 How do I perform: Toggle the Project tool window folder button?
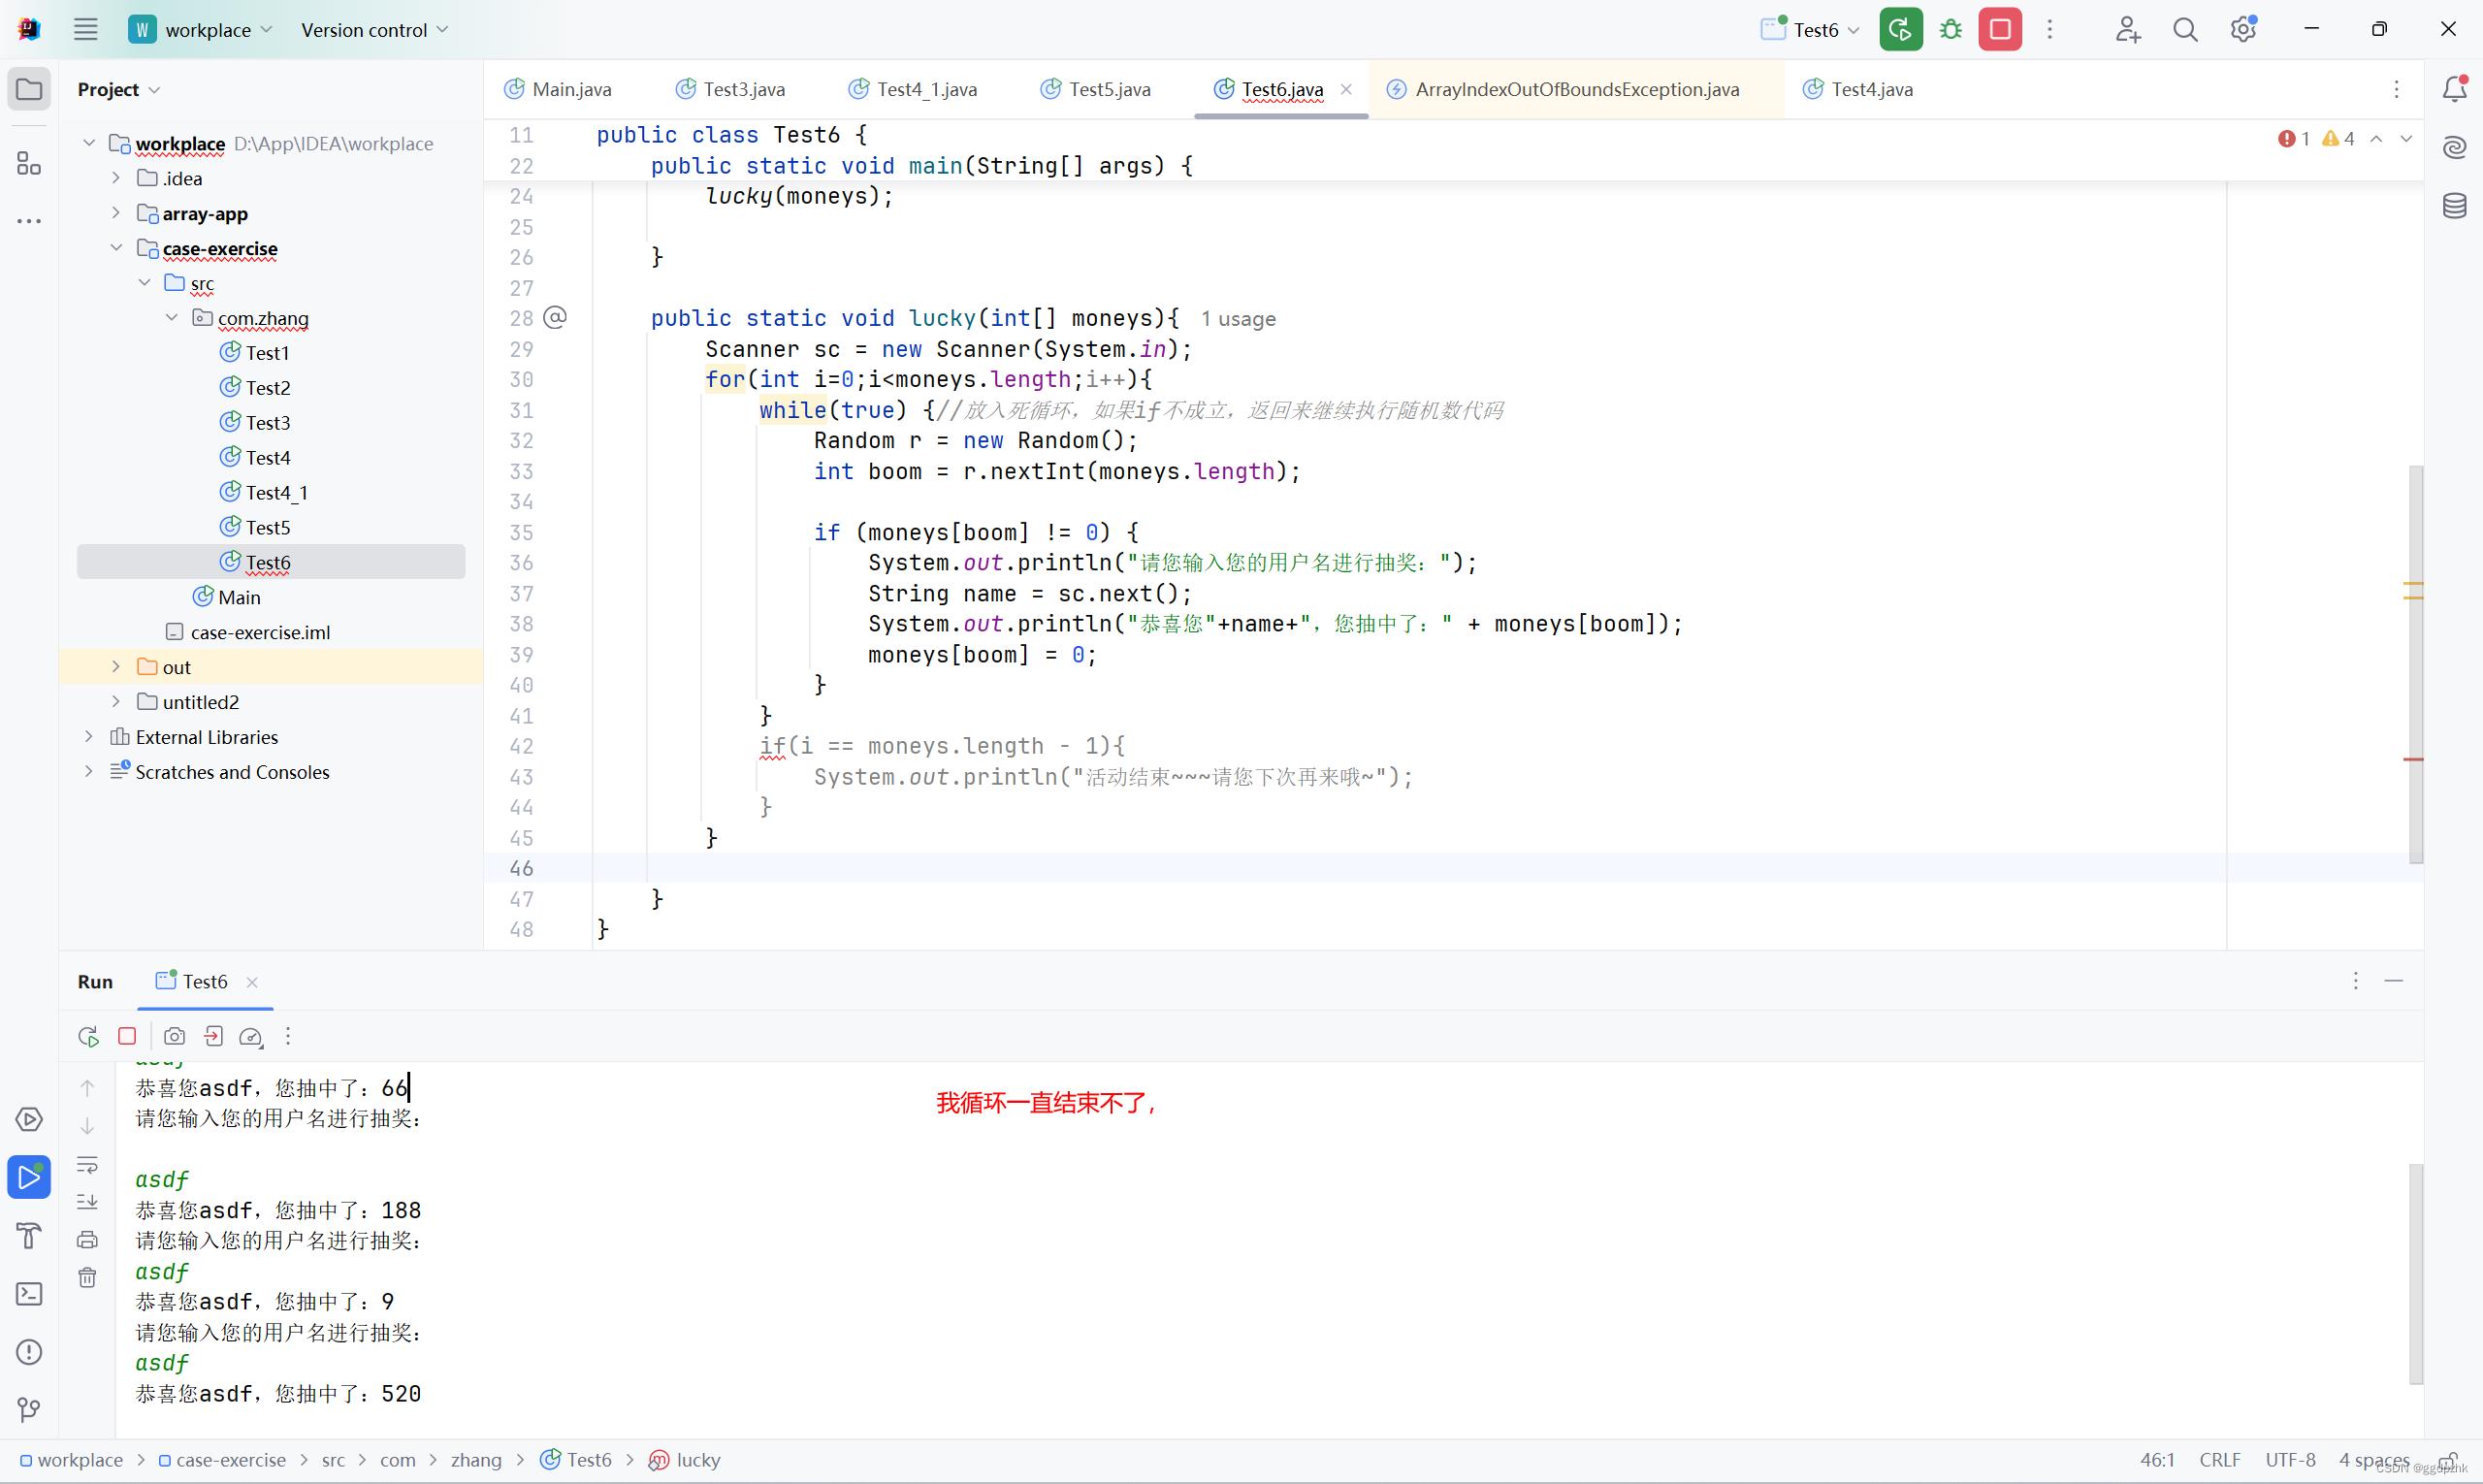(29, 89)
